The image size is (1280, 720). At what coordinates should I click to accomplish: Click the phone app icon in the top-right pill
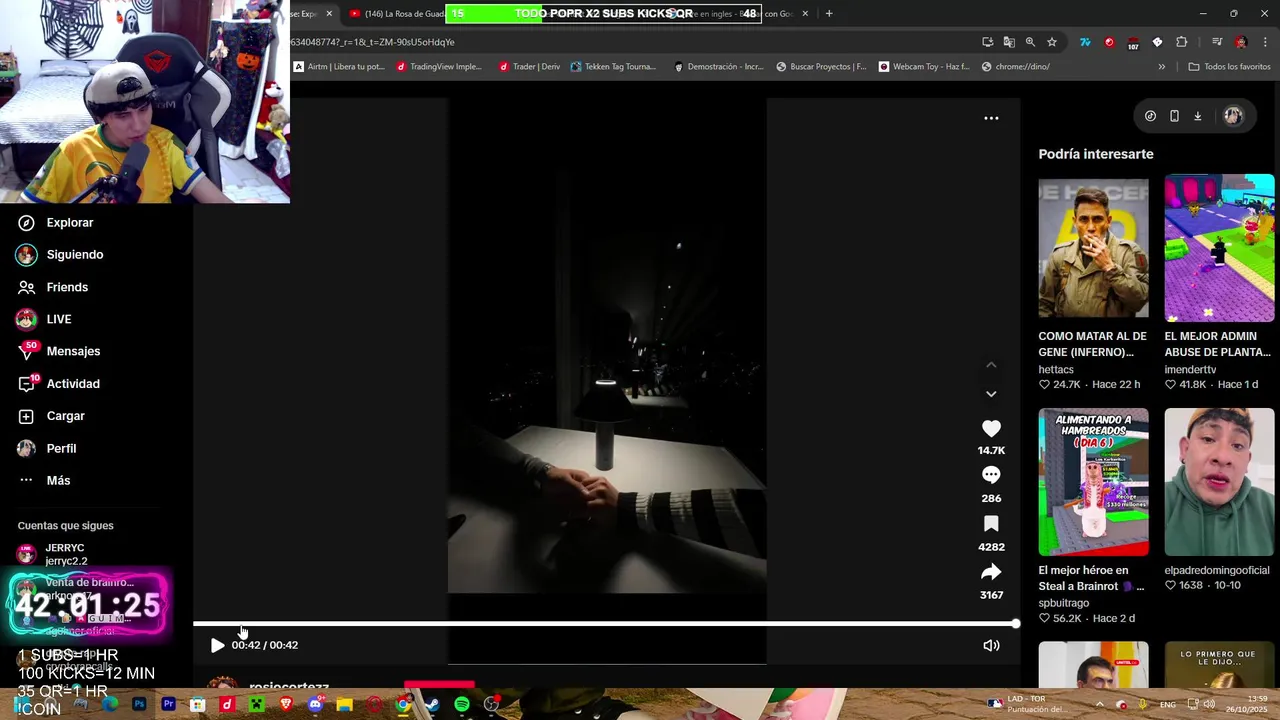click(1174, 116)
